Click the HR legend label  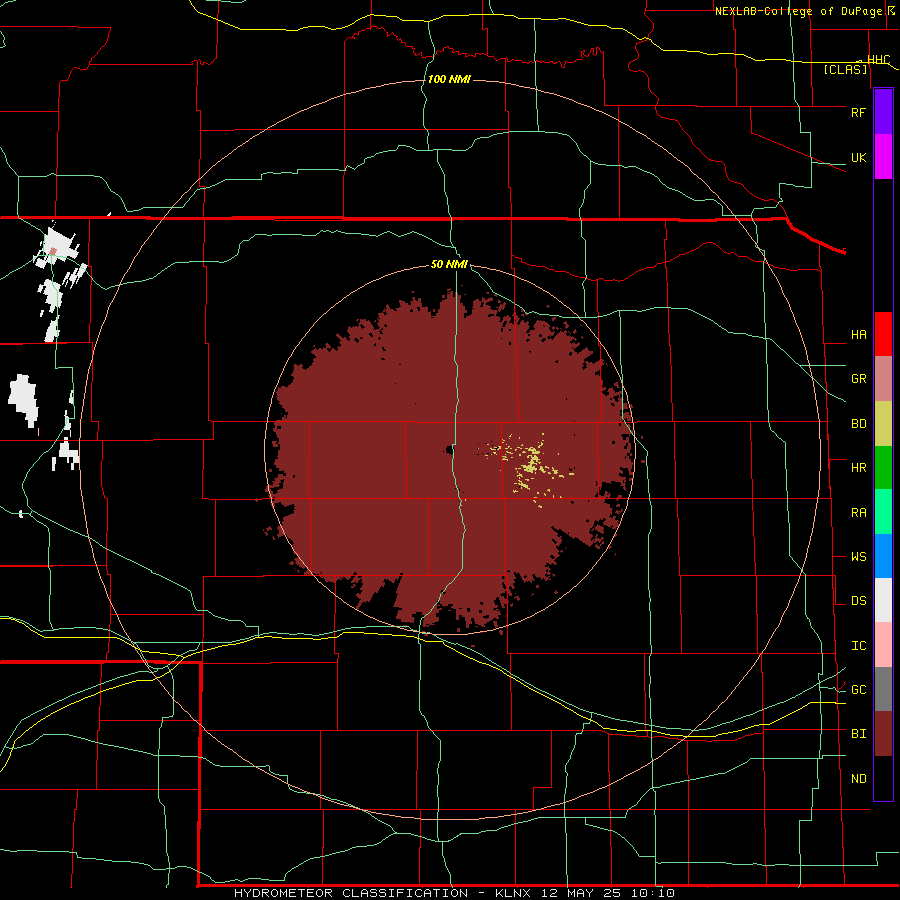(858, 468)
